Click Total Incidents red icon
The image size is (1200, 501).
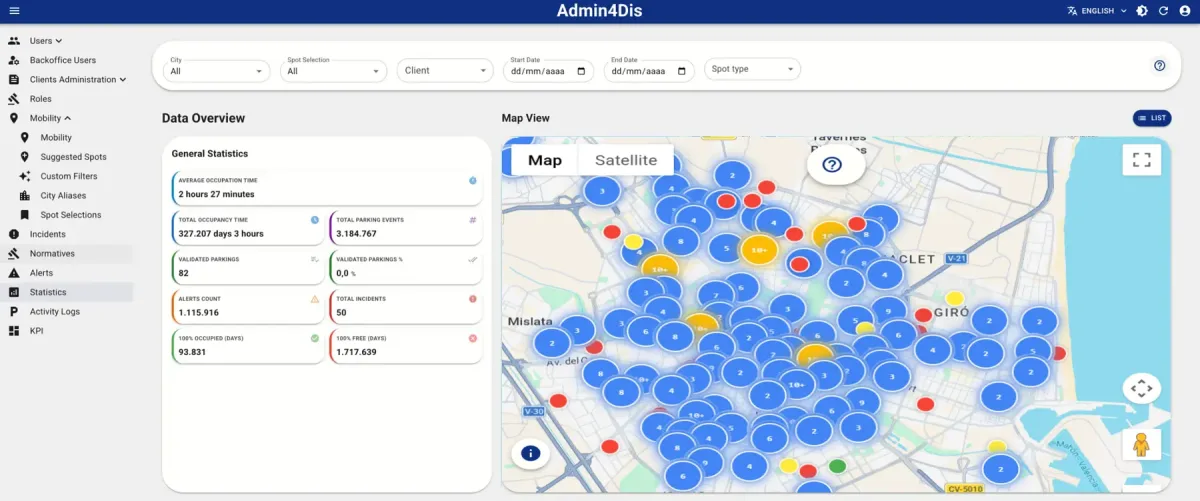[x=473, y=298]
